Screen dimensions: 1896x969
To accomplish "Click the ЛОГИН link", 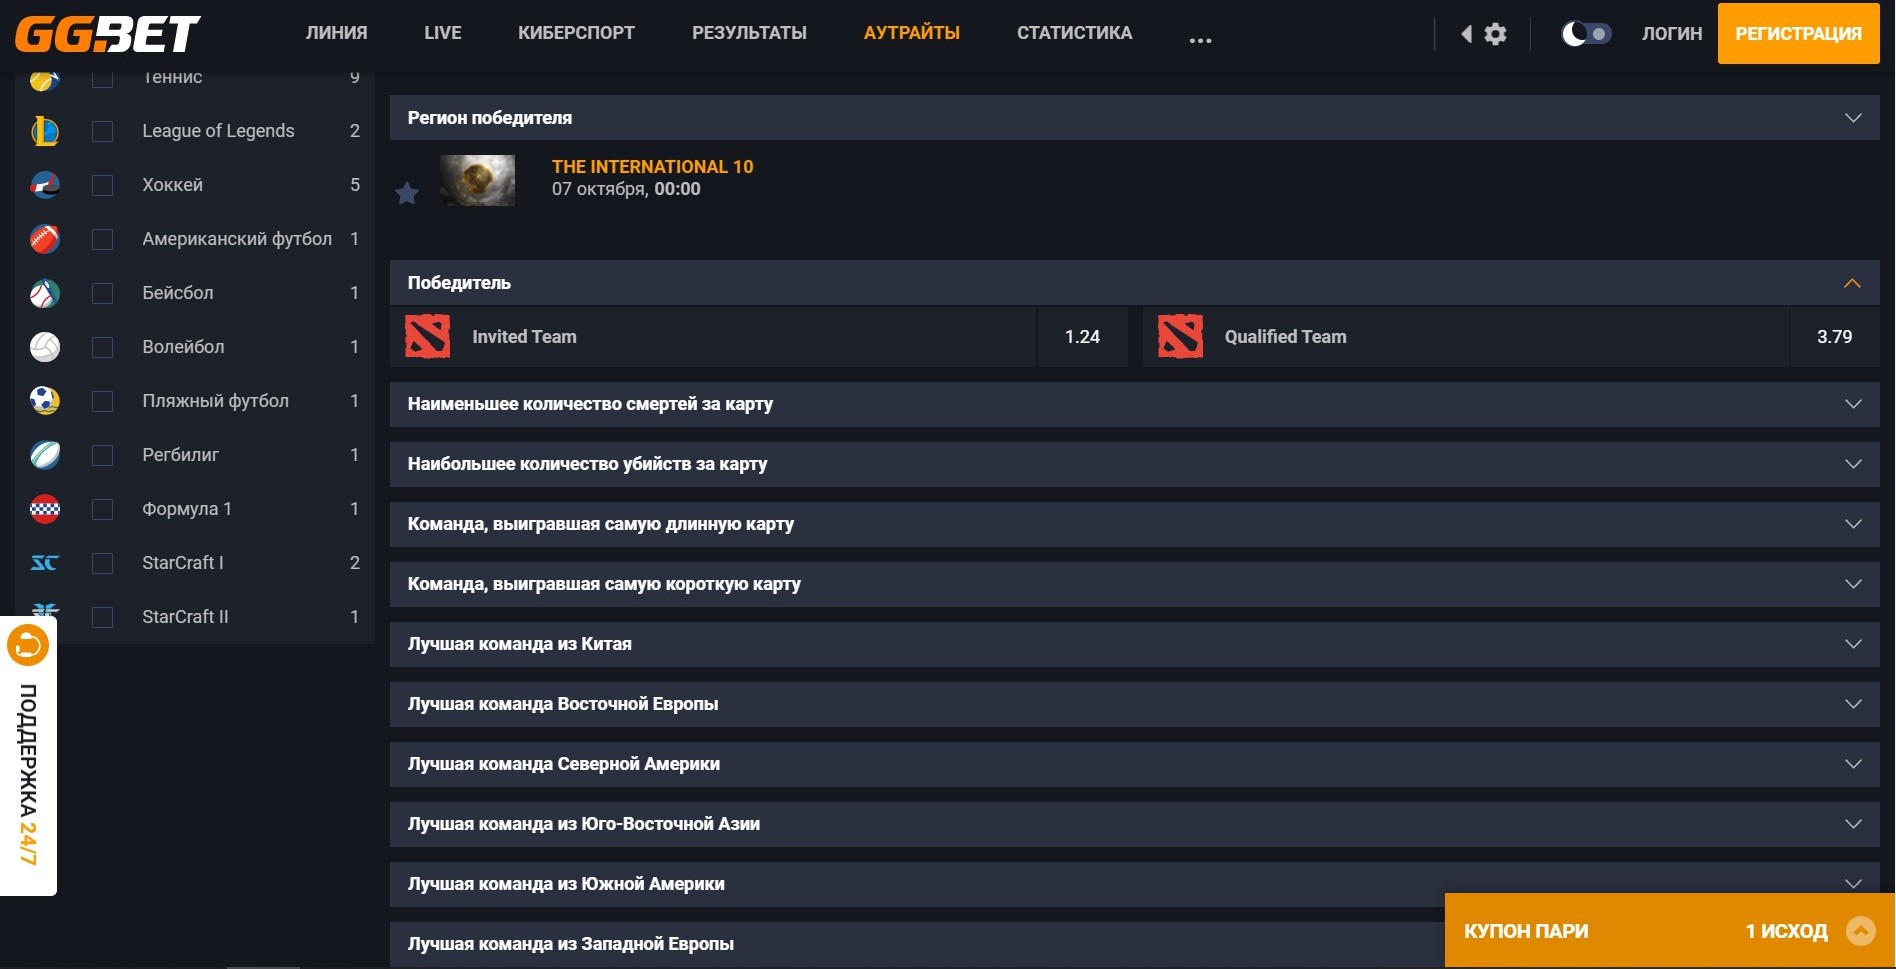I will (1672, 33).
